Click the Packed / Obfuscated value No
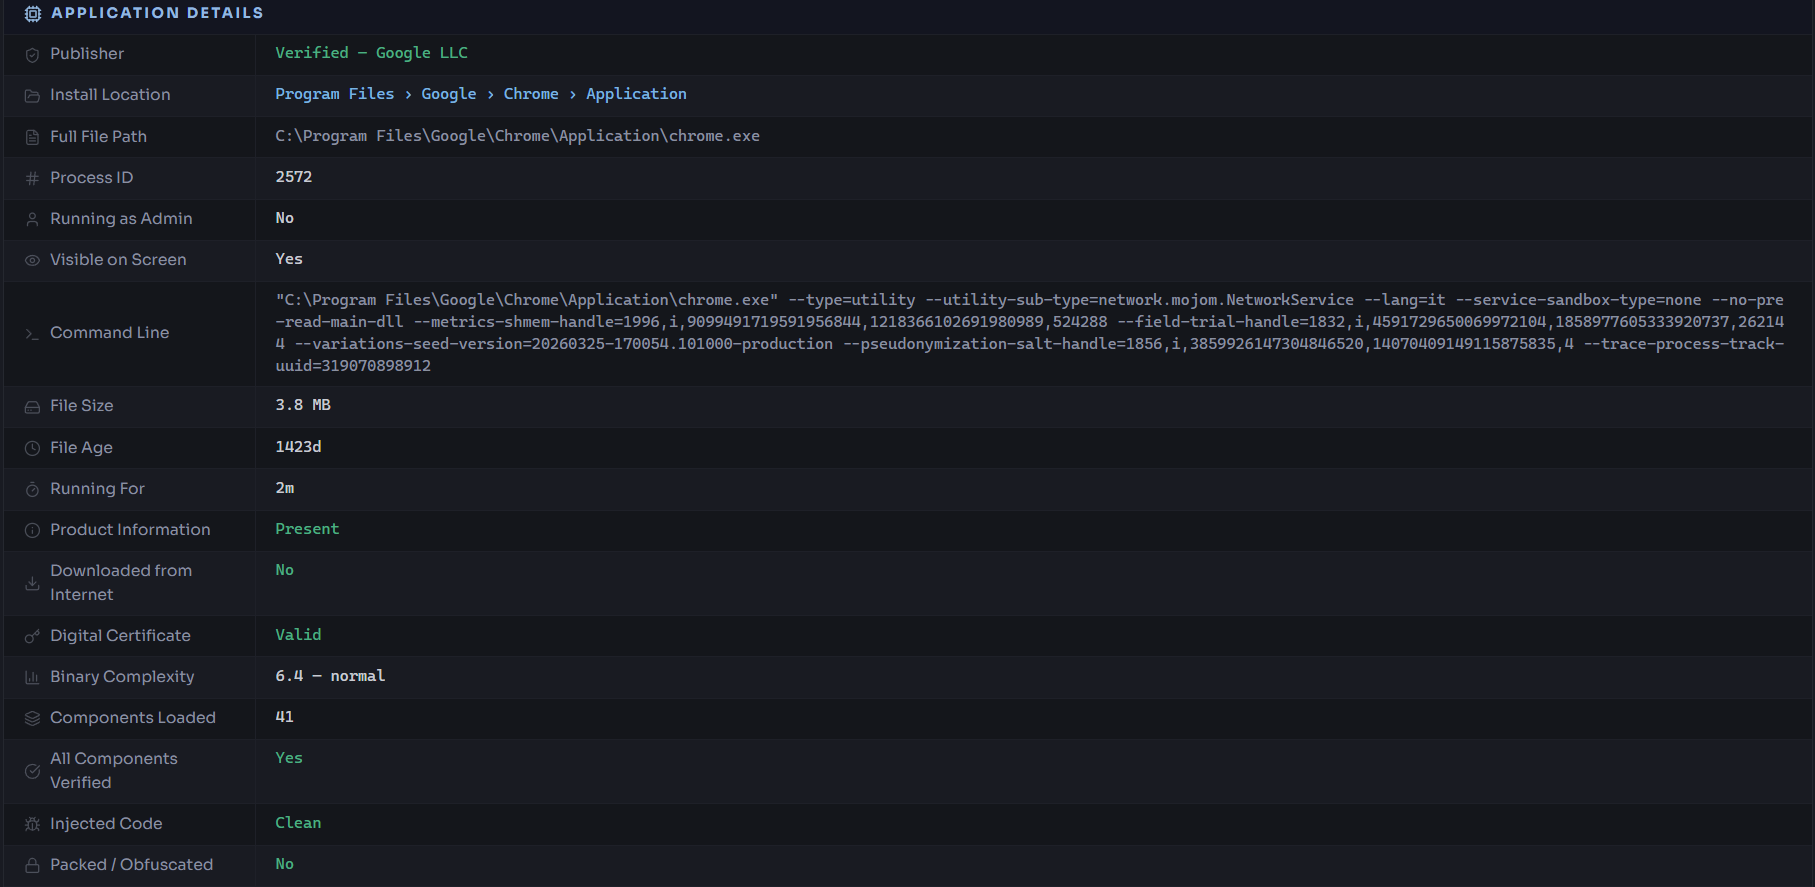 [285, 864]
